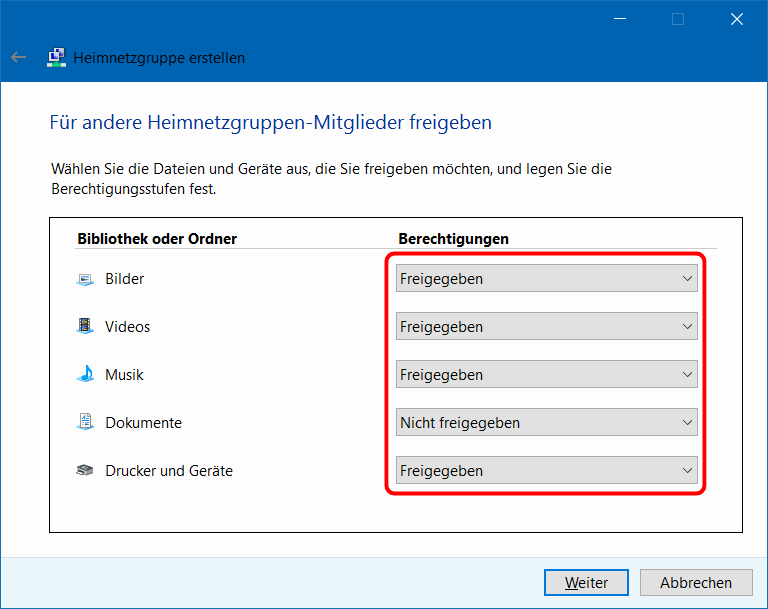Click the 'Heimnetzgruppe erstellen' window title text
Viewport: 768px width, 609px height.
[x=159, y=58]
